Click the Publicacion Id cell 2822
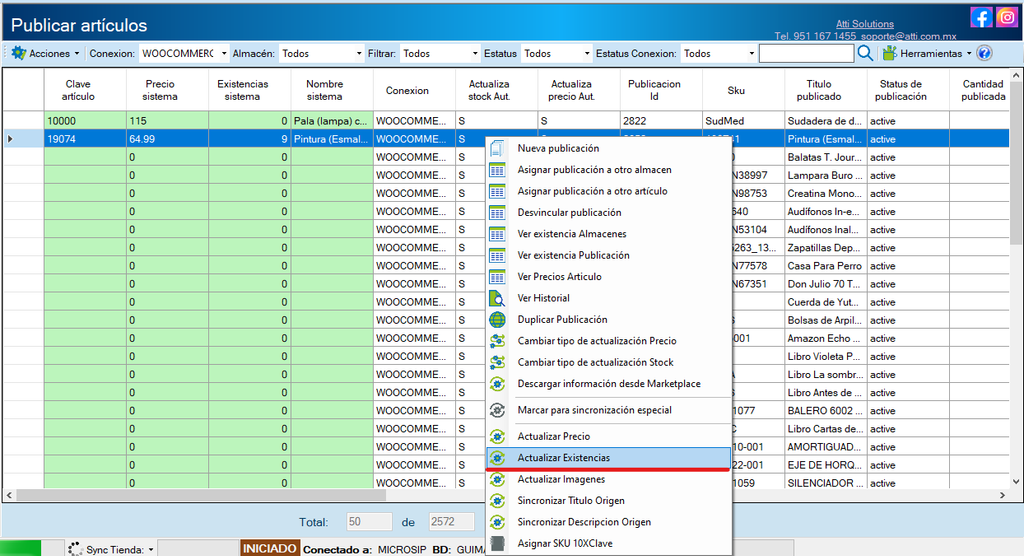This screenshot has height=556, width=1024. tap(661, 121)
